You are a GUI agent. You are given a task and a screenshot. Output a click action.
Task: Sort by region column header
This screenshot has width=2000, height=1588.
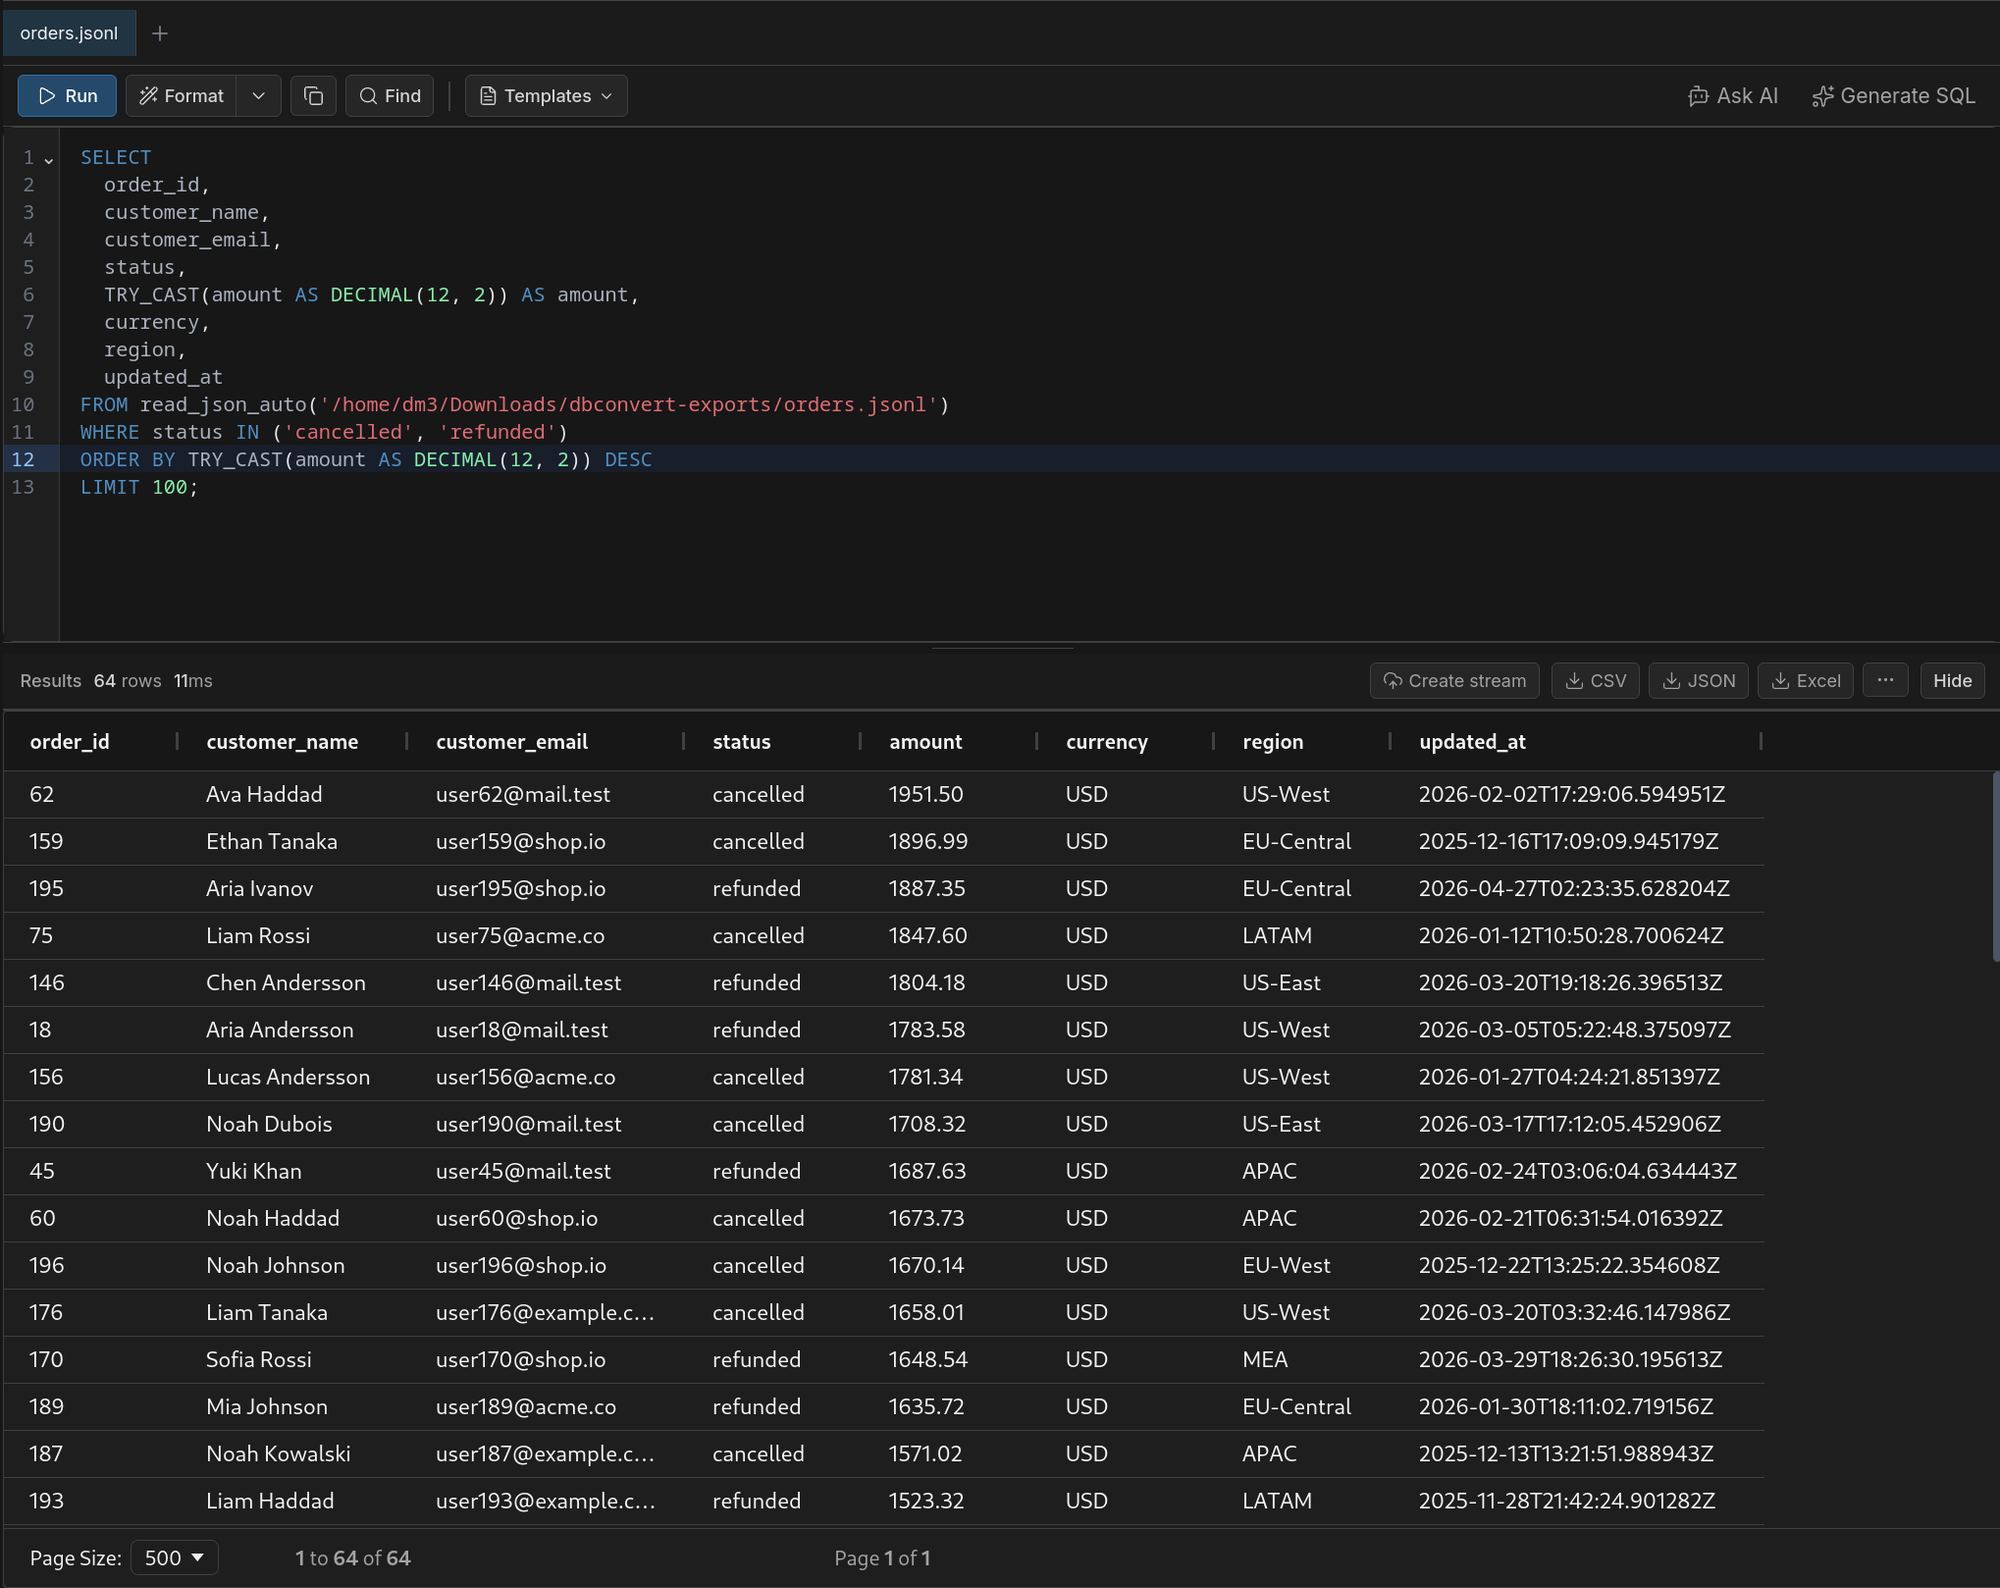(x=1273, y=742)
